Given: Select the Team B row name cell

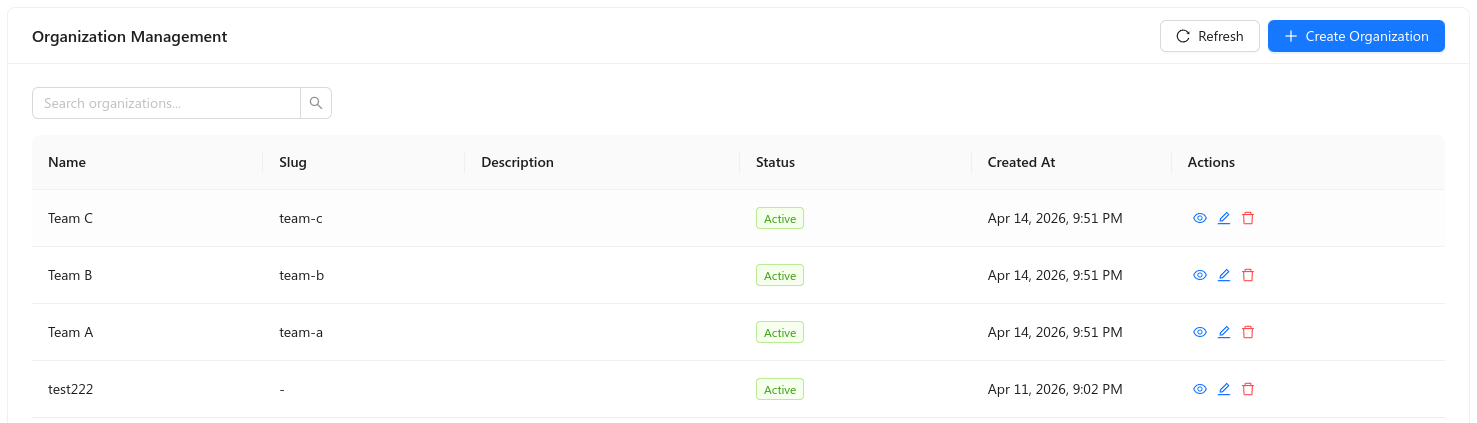Looking at the screenshot, I should (148, 275).
